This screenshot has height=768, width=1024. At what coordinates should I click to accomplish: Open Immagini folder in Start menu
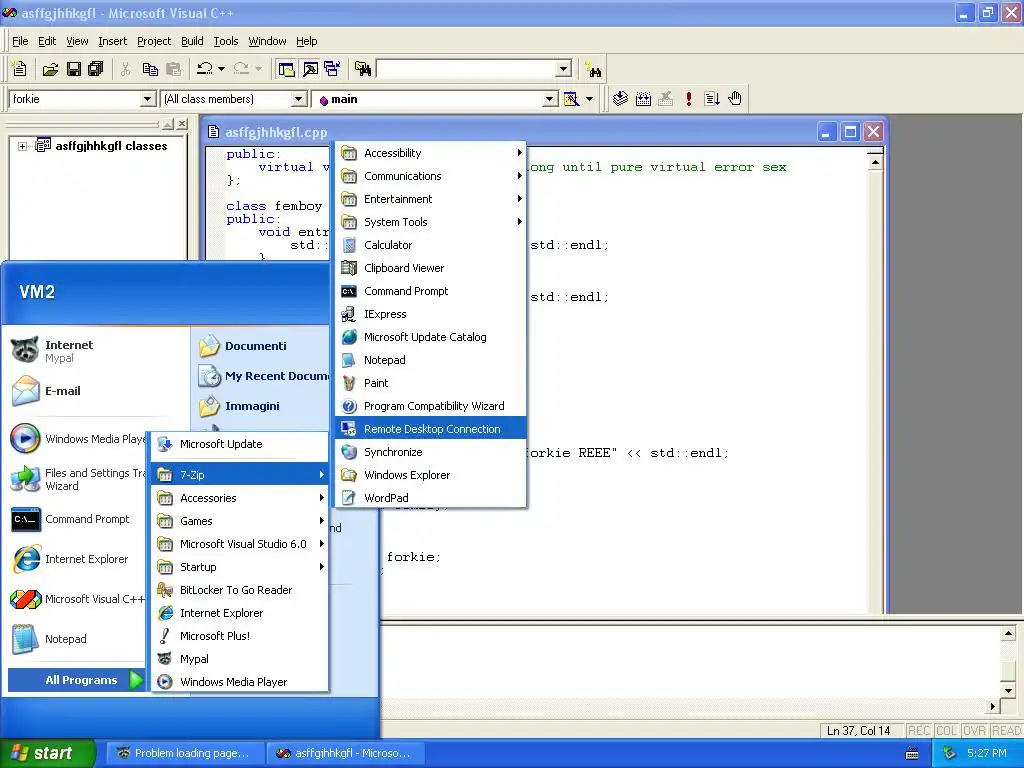click(261, 406)
